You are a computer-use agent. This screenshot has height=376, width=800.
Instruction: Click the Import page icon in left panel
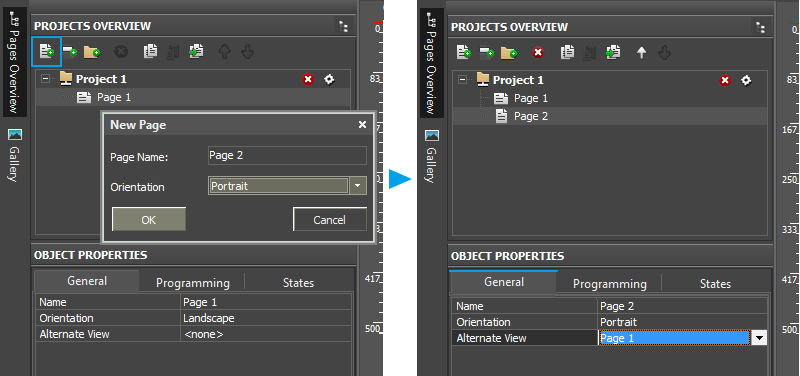tap(196, 51)
